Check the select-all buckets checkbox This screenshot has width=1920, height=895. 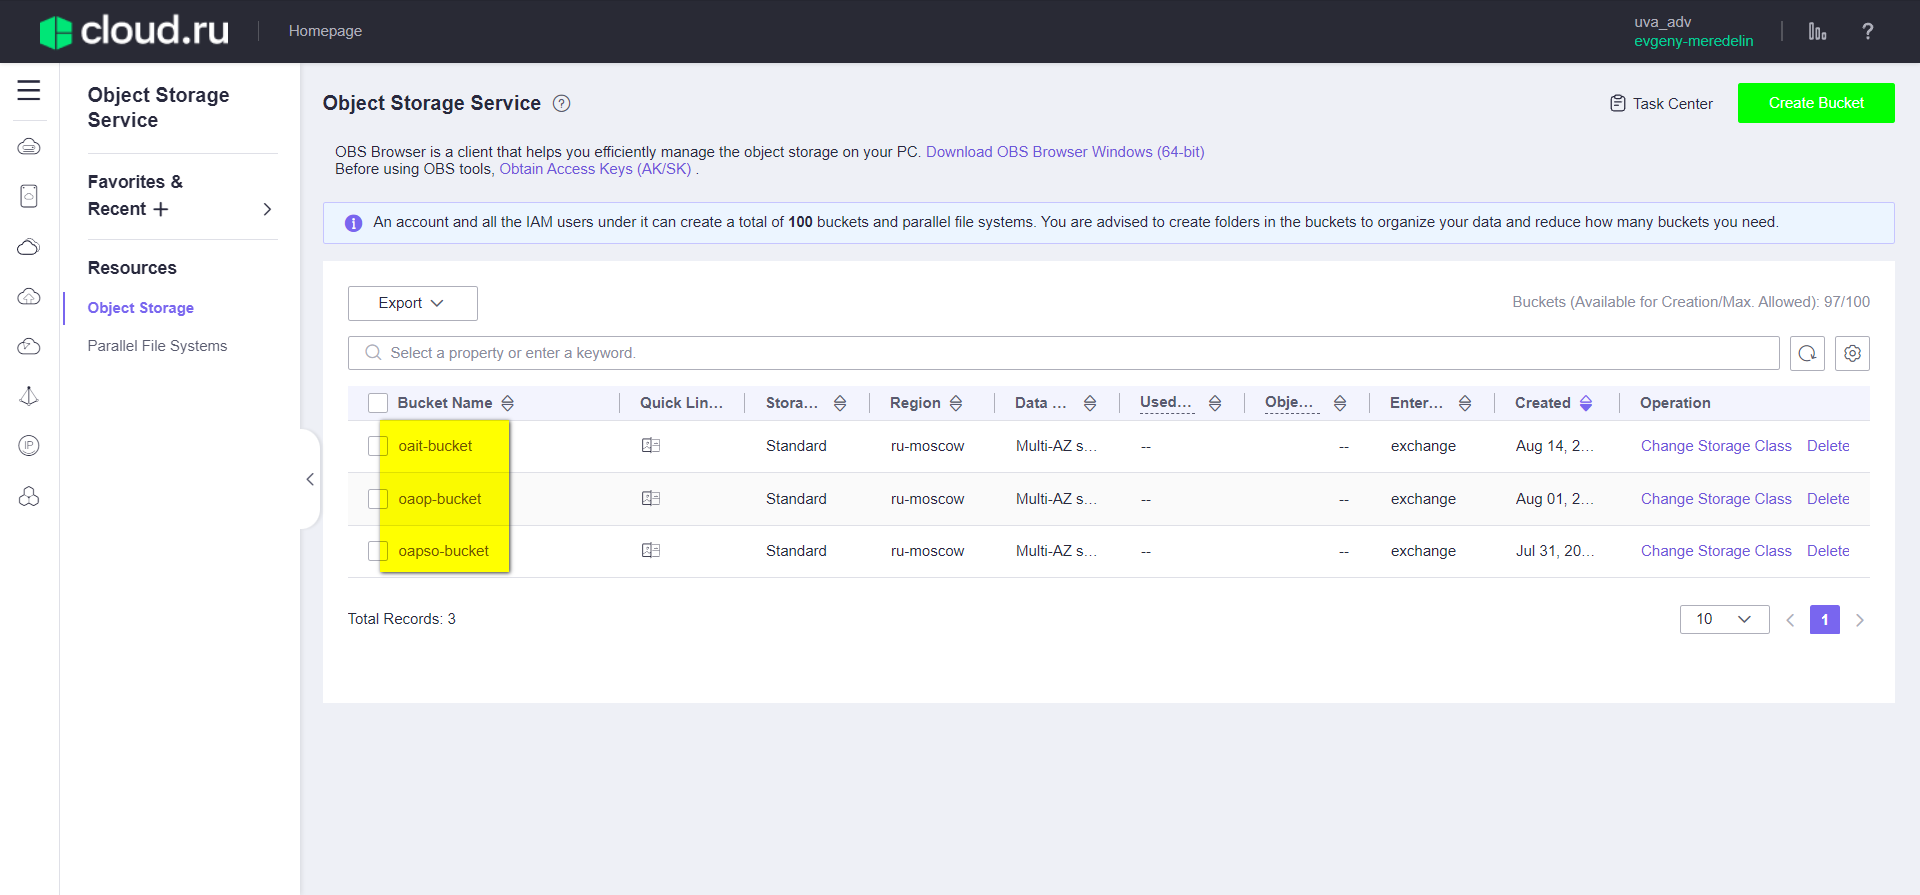(x=378, y=403)
